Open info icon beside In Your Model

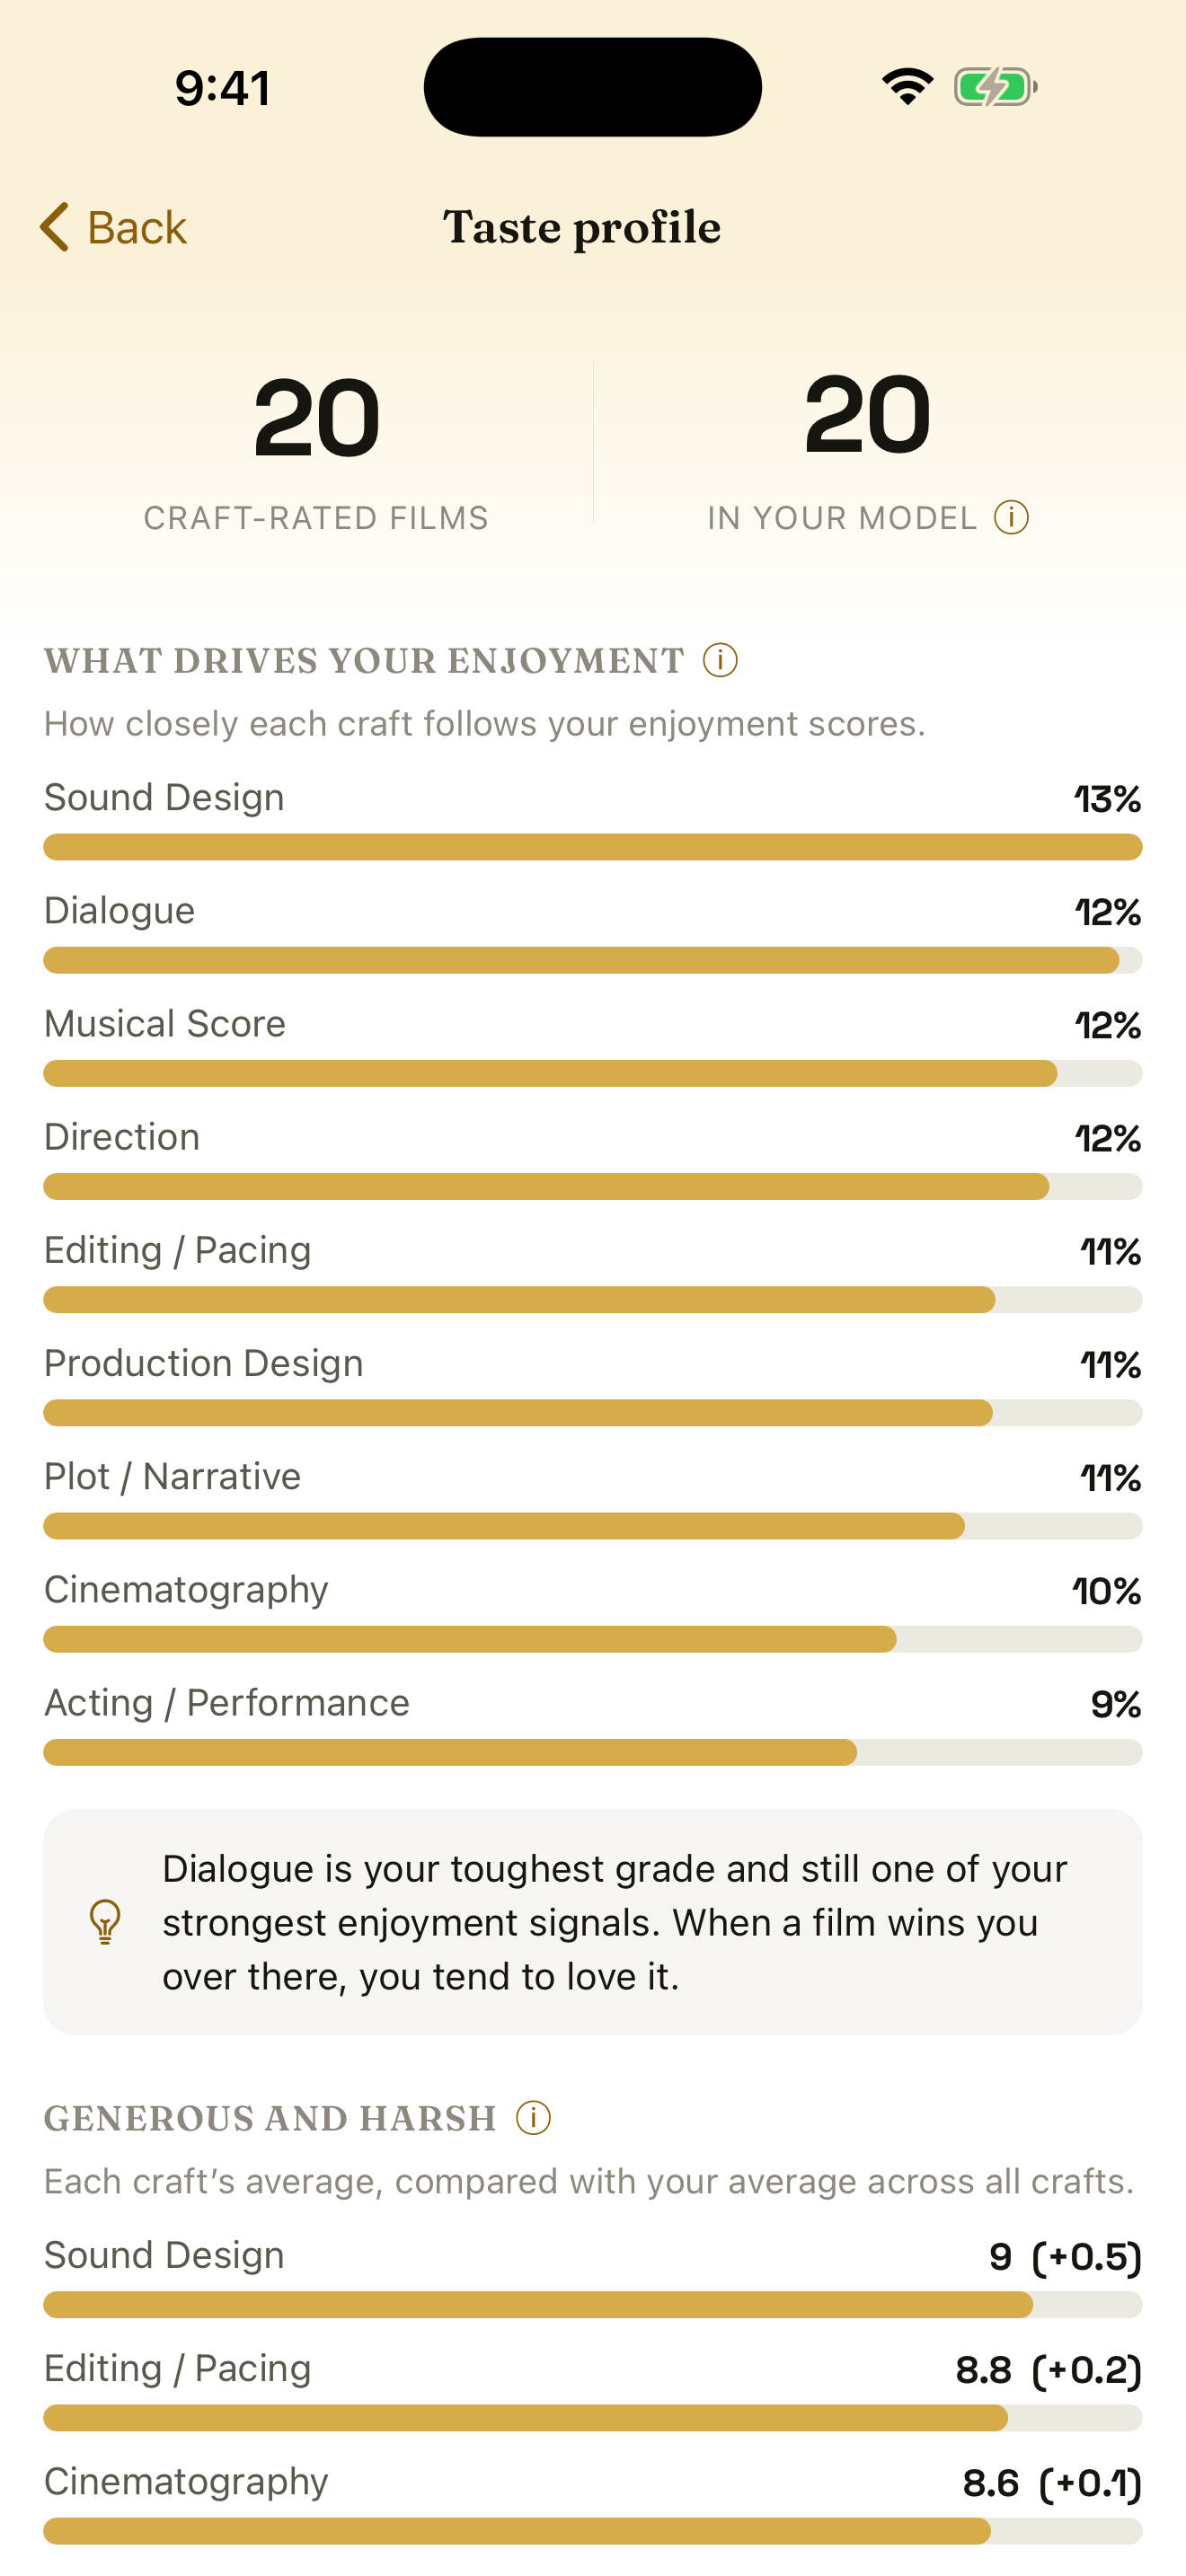coord(1011,517)
